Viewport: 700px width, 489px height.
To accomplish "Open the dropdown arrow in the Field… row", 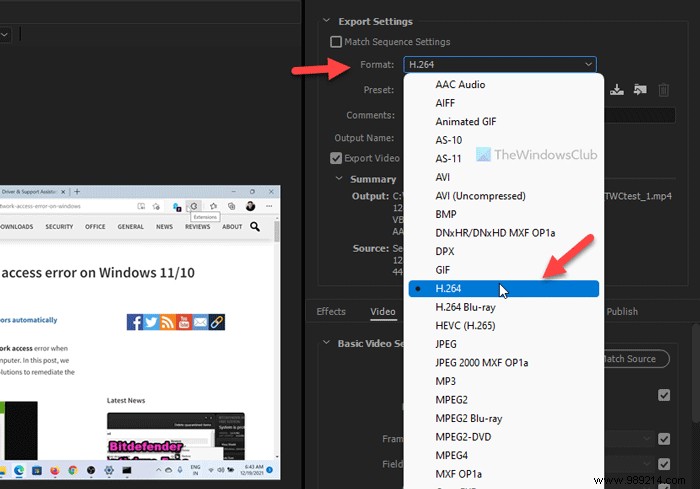I will point(646,464).
